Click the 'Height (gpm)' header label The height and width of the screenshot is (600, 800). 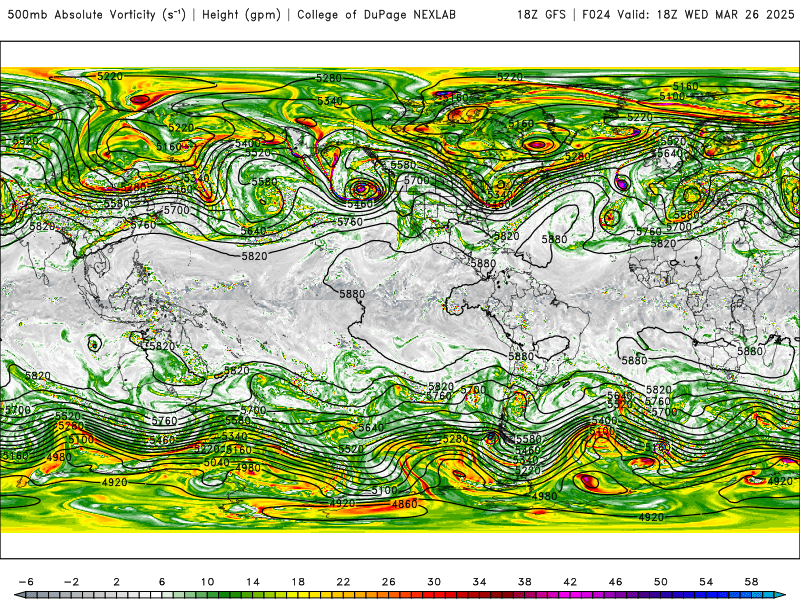(241, 15)
